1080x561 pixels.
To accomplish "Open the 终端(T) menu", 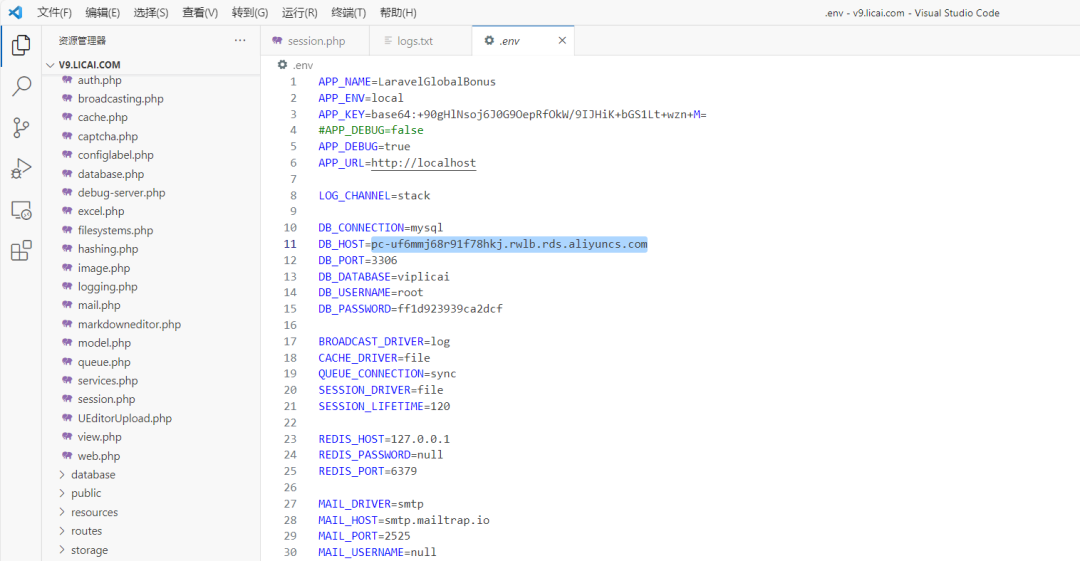I will point(349,12).
